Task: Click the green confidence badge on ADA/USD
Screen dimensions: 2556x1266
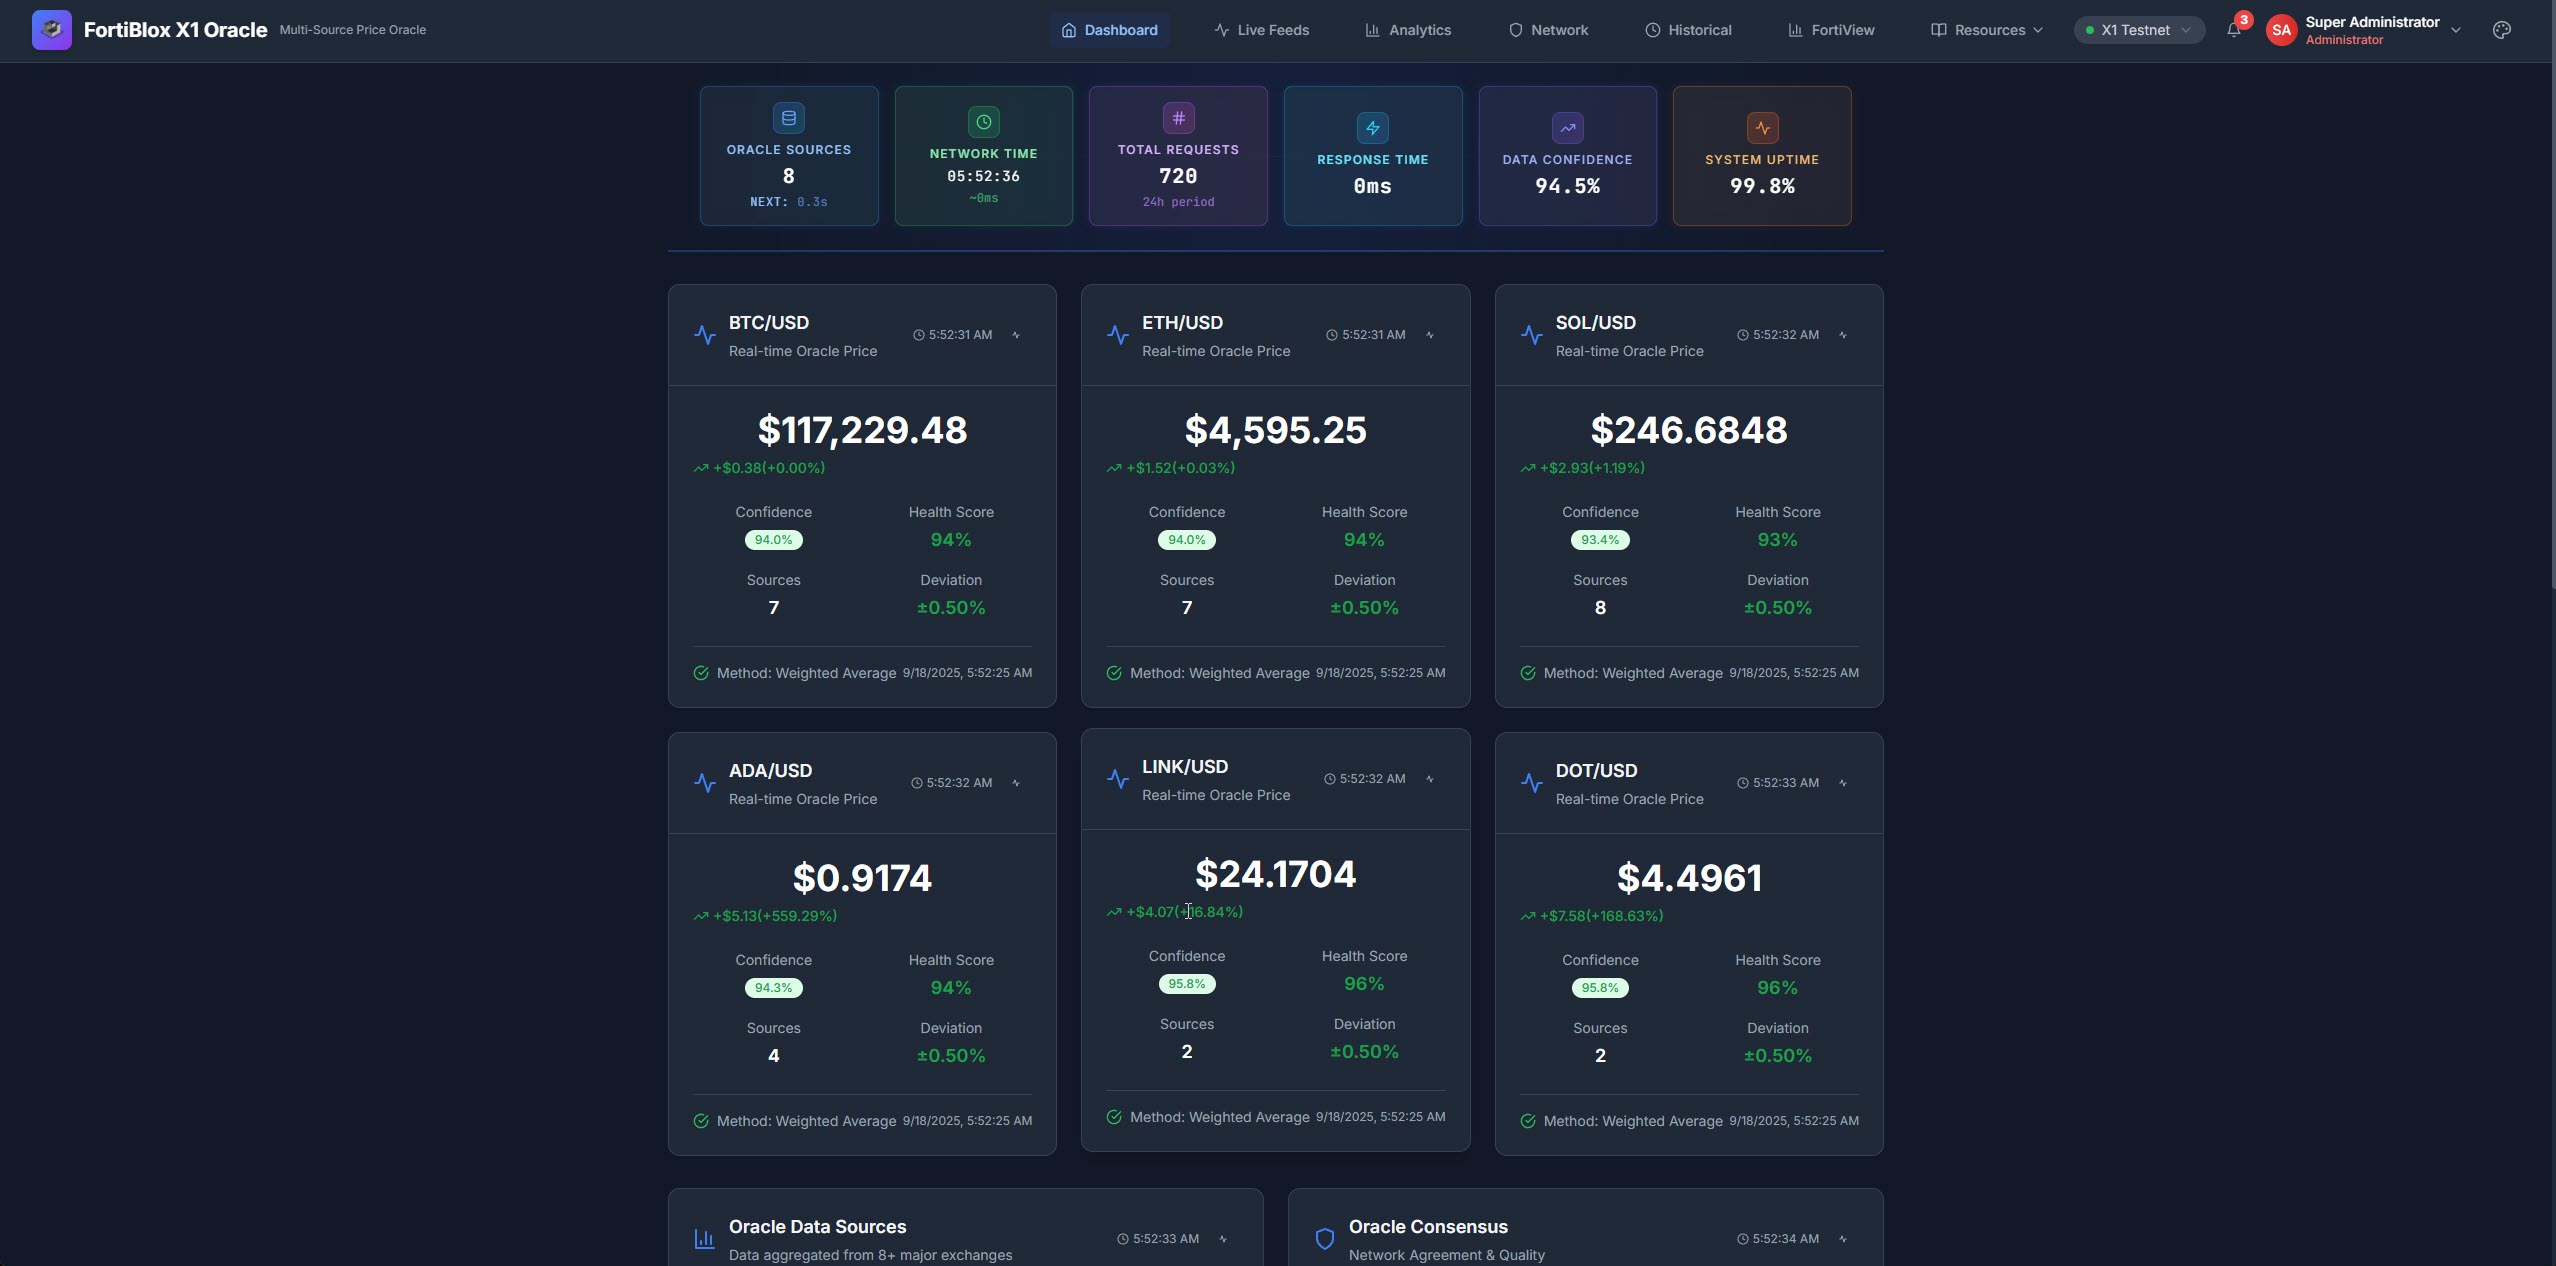Action: click(x=773, y=988)
